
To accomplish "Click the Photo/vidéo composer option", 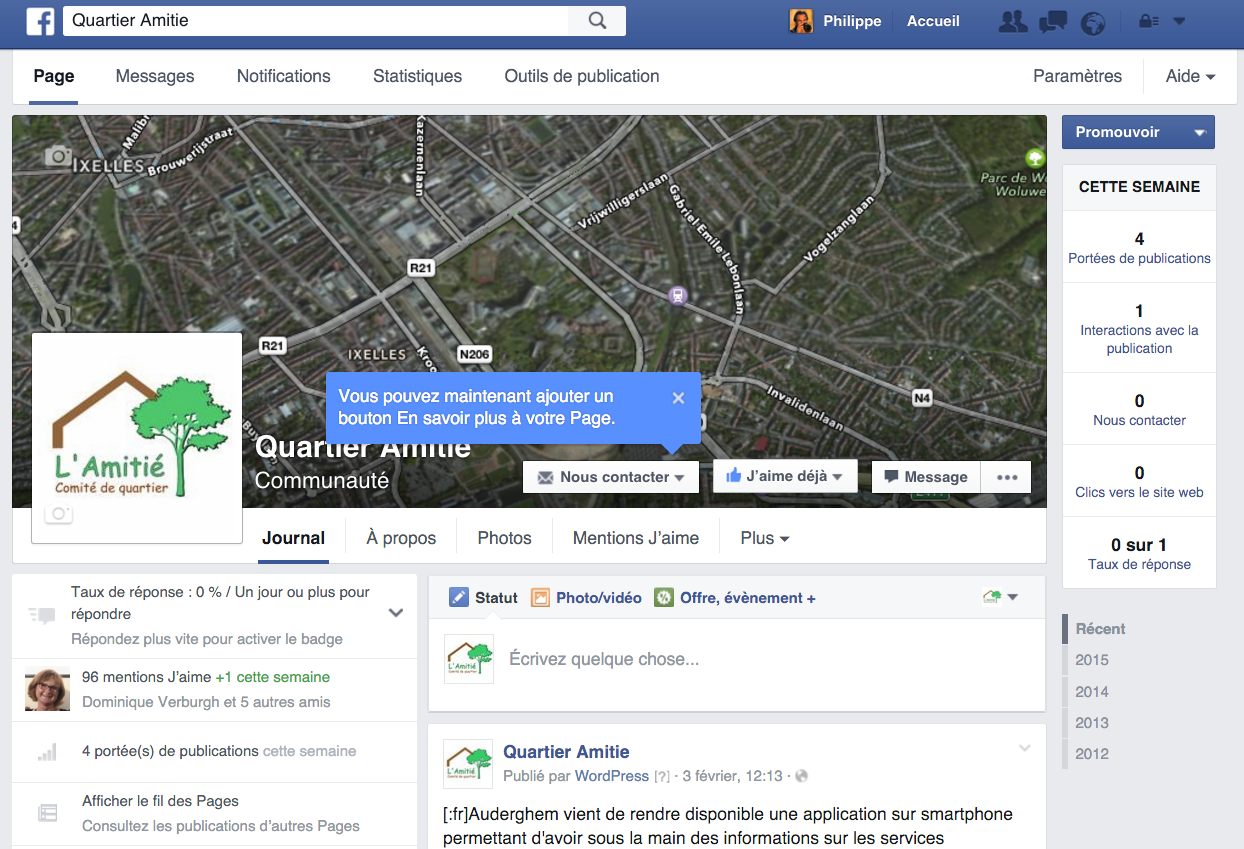I will [587, 598].
